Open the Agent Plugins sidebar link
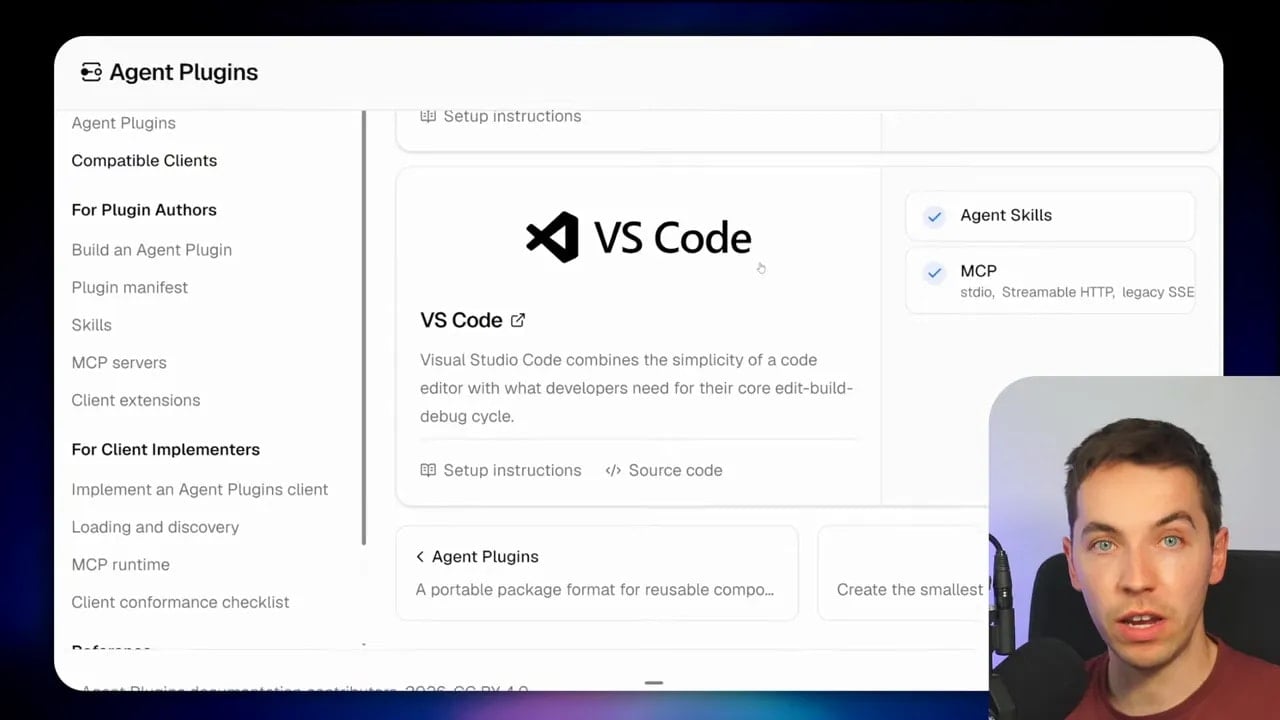The height and width of the screenshot is (720, 1280). (123, 123)
